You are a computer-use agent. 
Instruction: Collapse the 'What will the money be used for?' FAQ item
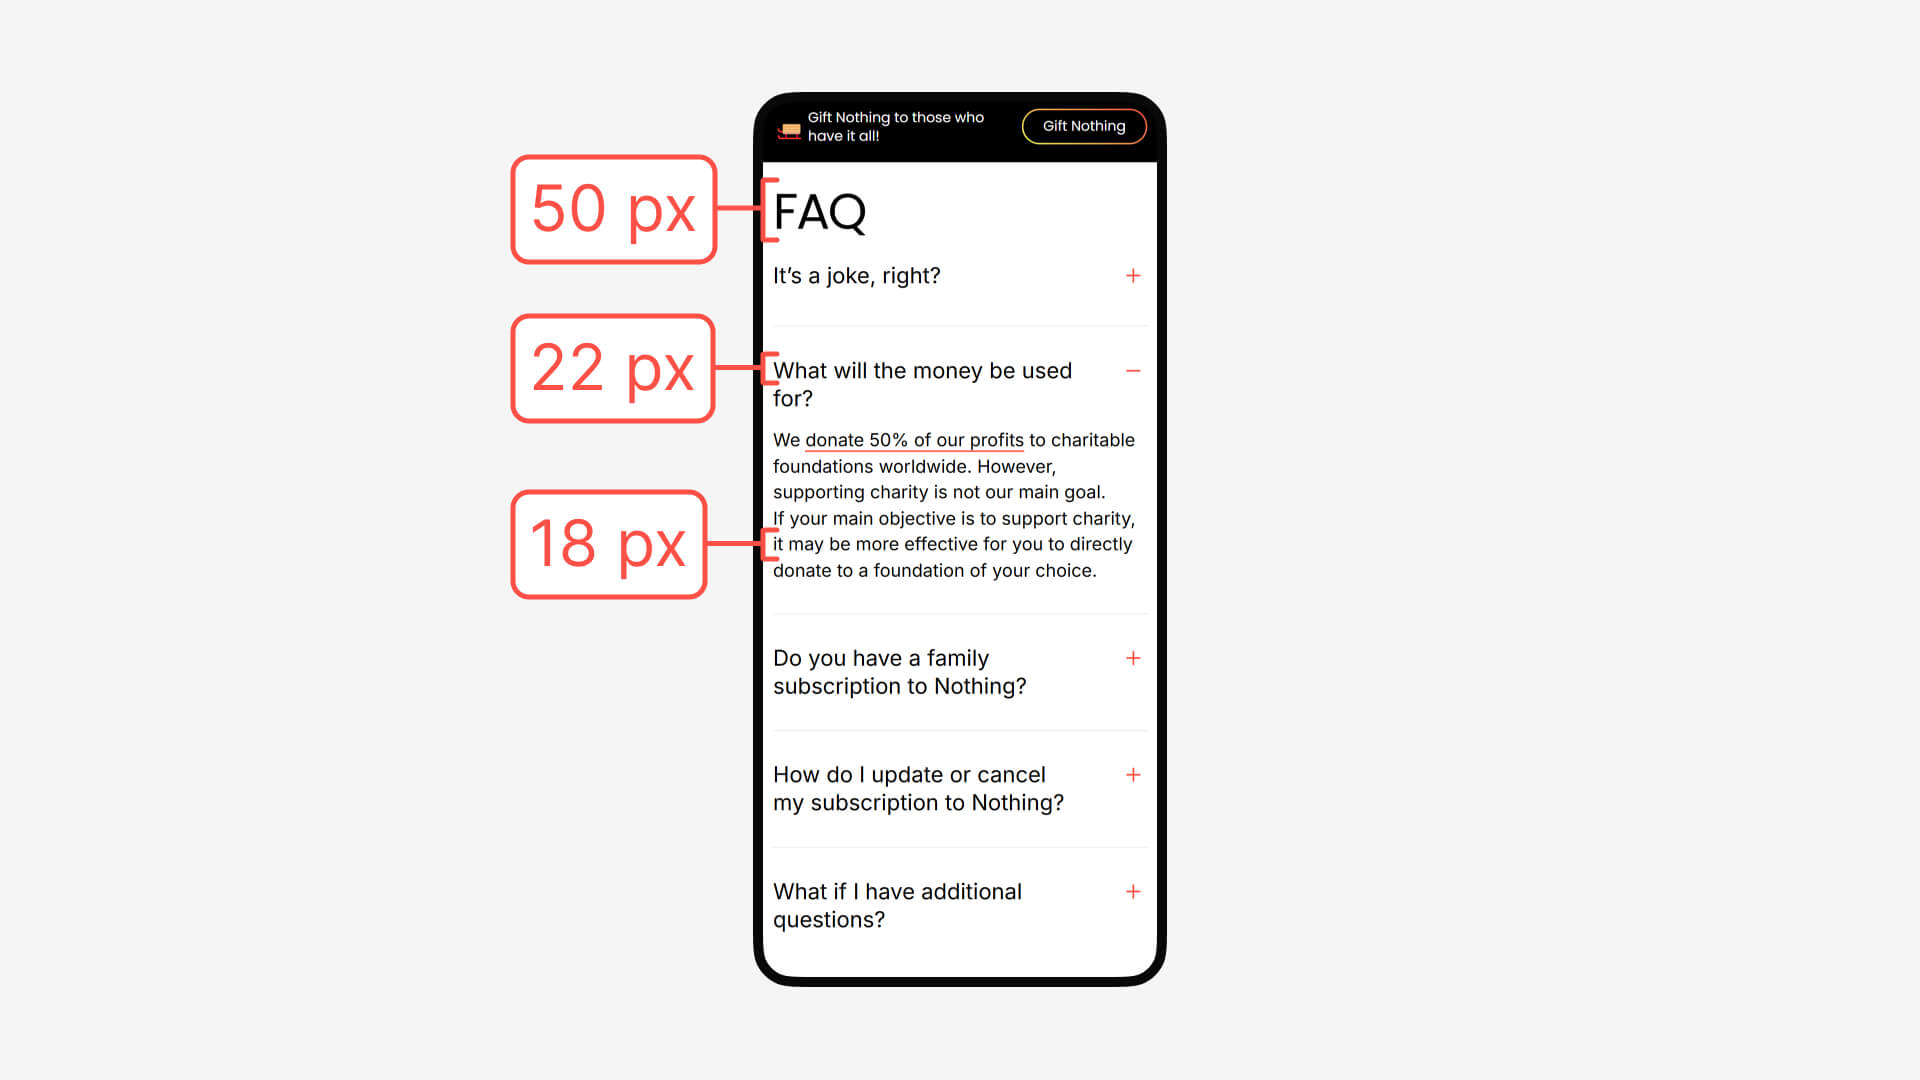(x=1131, y=371)
